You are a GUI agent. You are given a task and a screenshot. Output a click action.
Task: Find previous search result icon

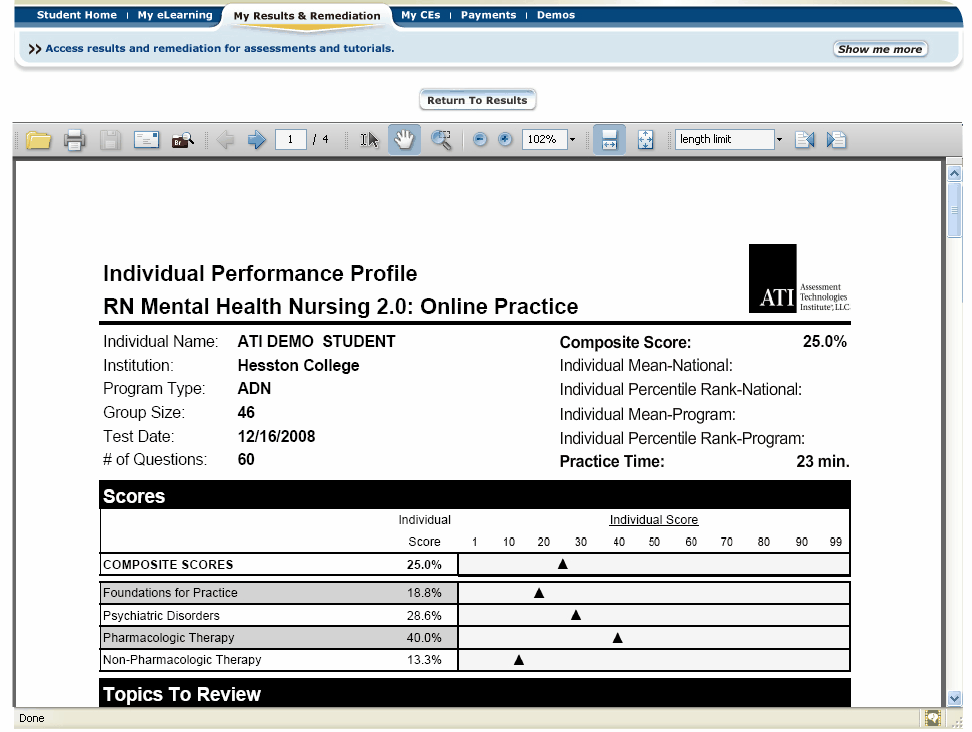805,140
